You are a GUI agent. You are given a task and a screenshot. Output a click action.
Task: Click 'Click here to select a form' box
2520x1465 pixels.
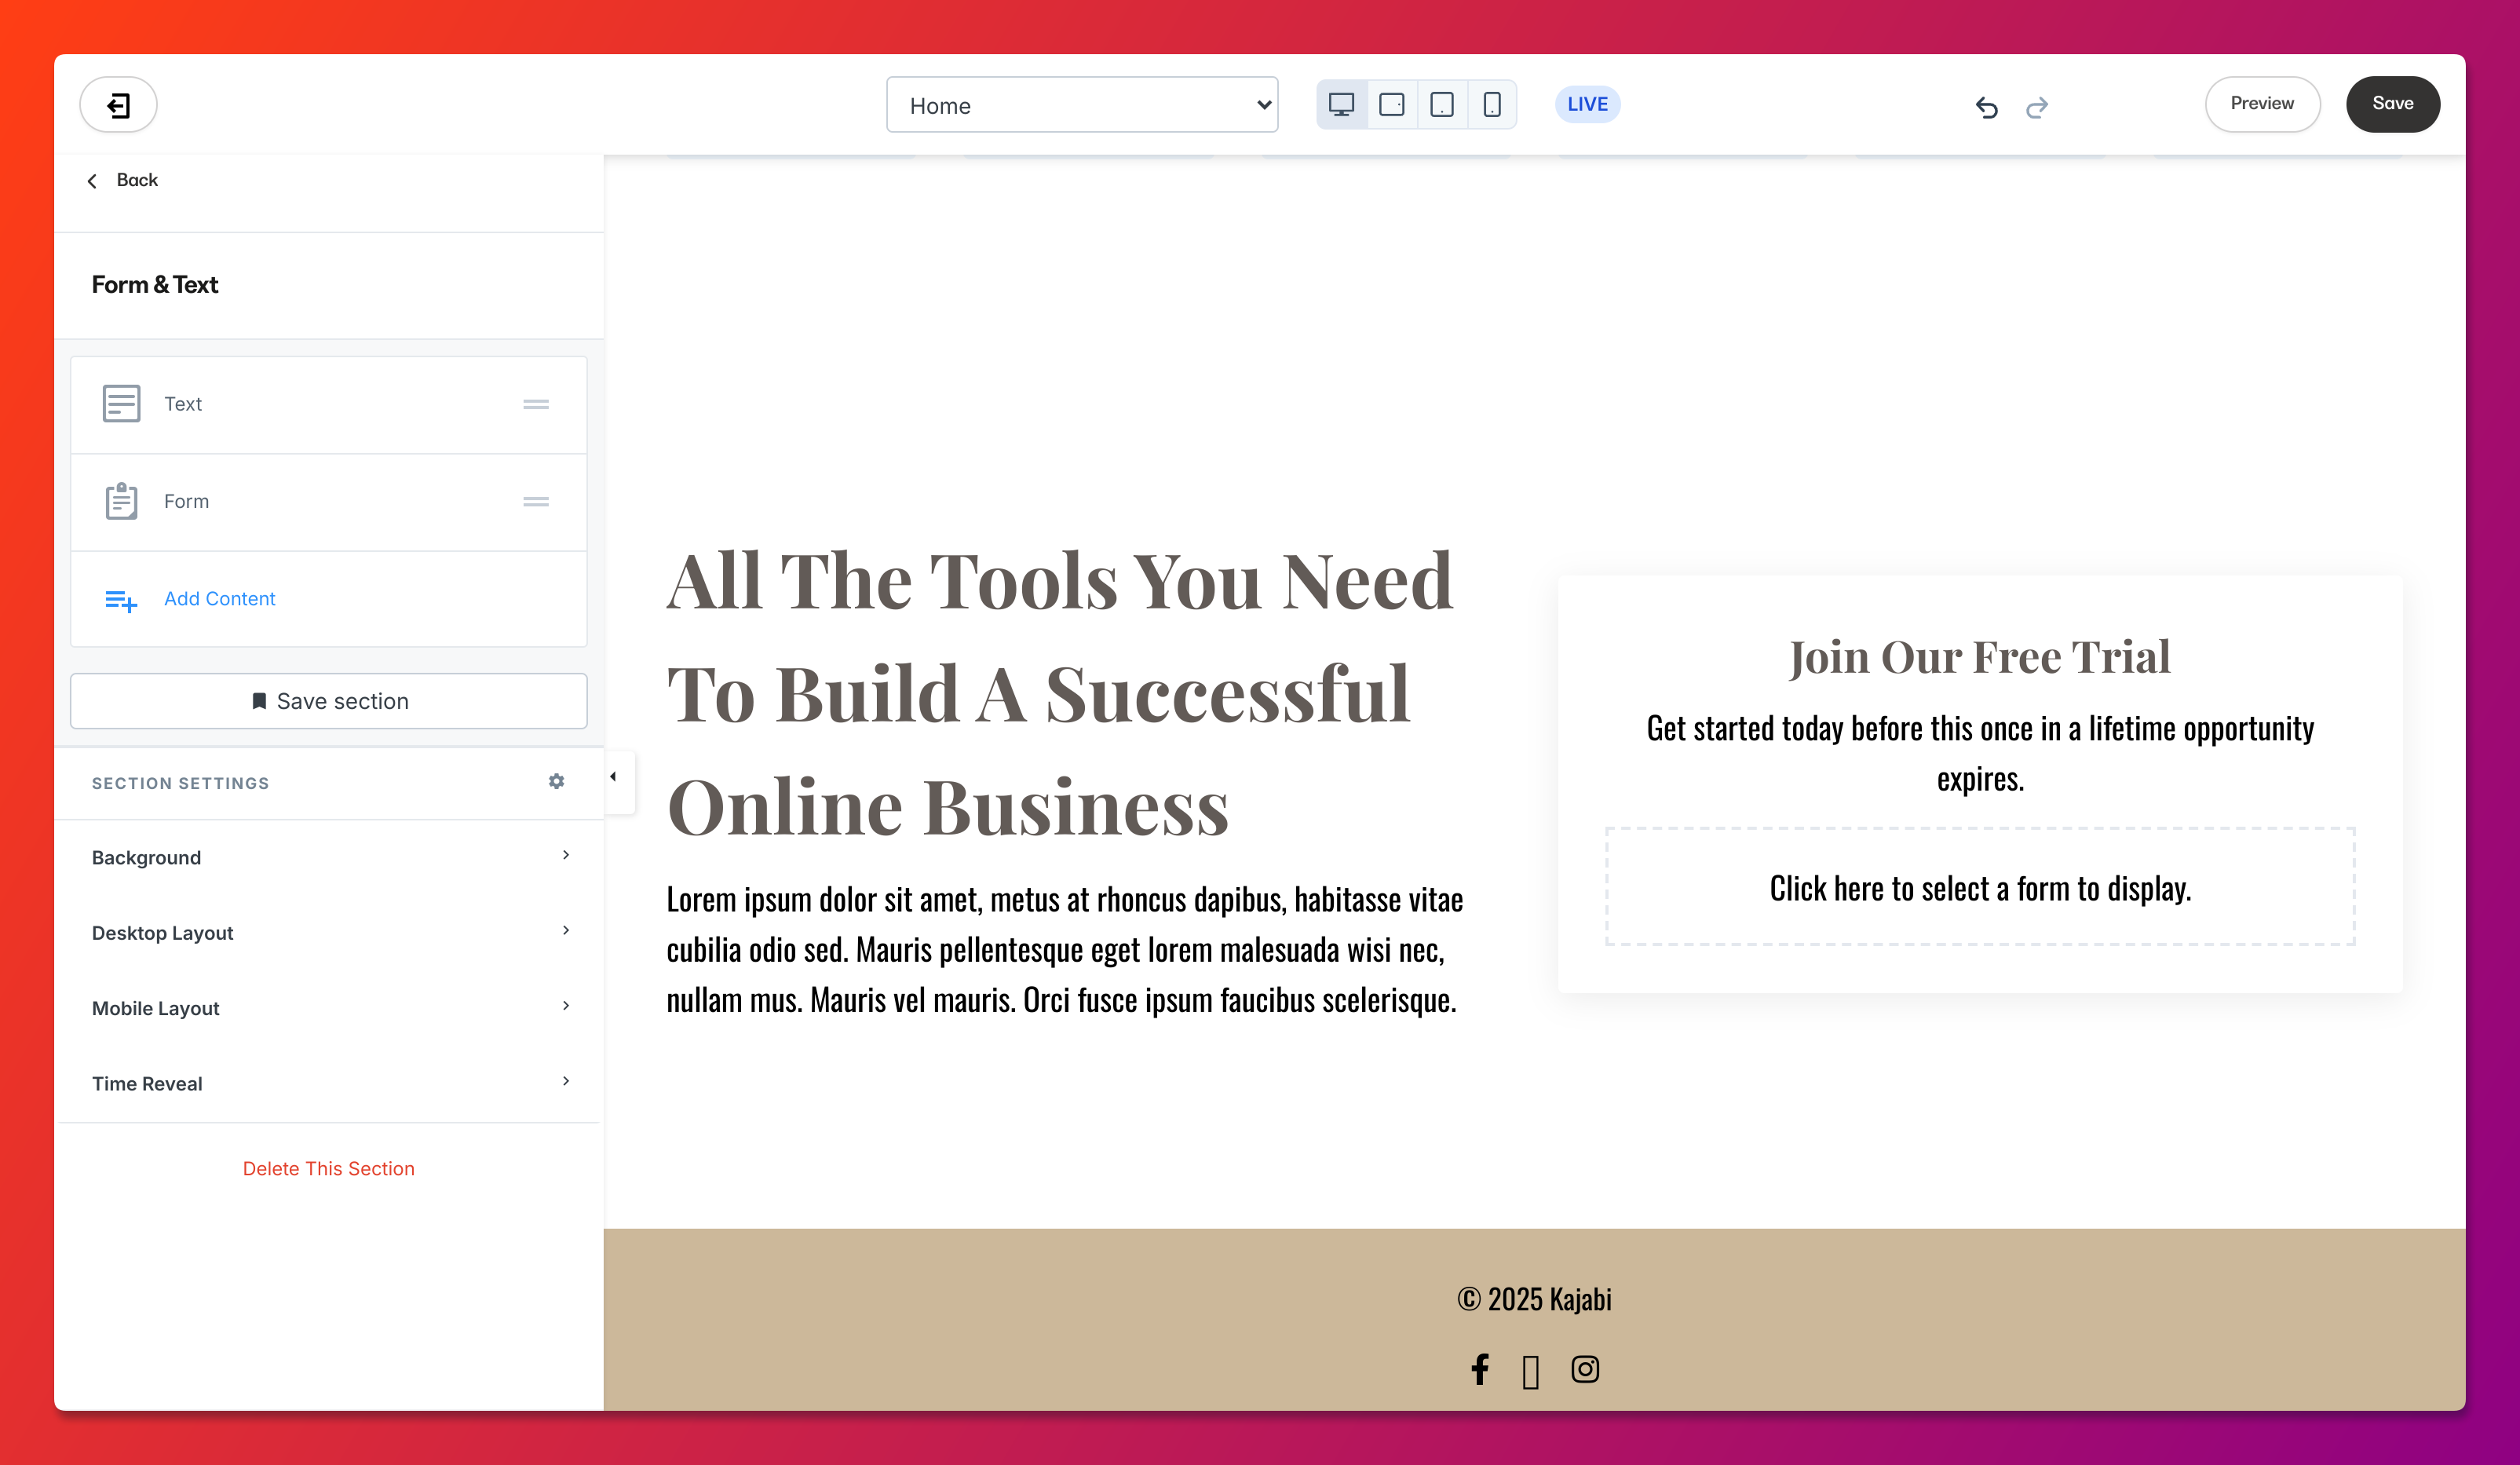pos(1980,887)
